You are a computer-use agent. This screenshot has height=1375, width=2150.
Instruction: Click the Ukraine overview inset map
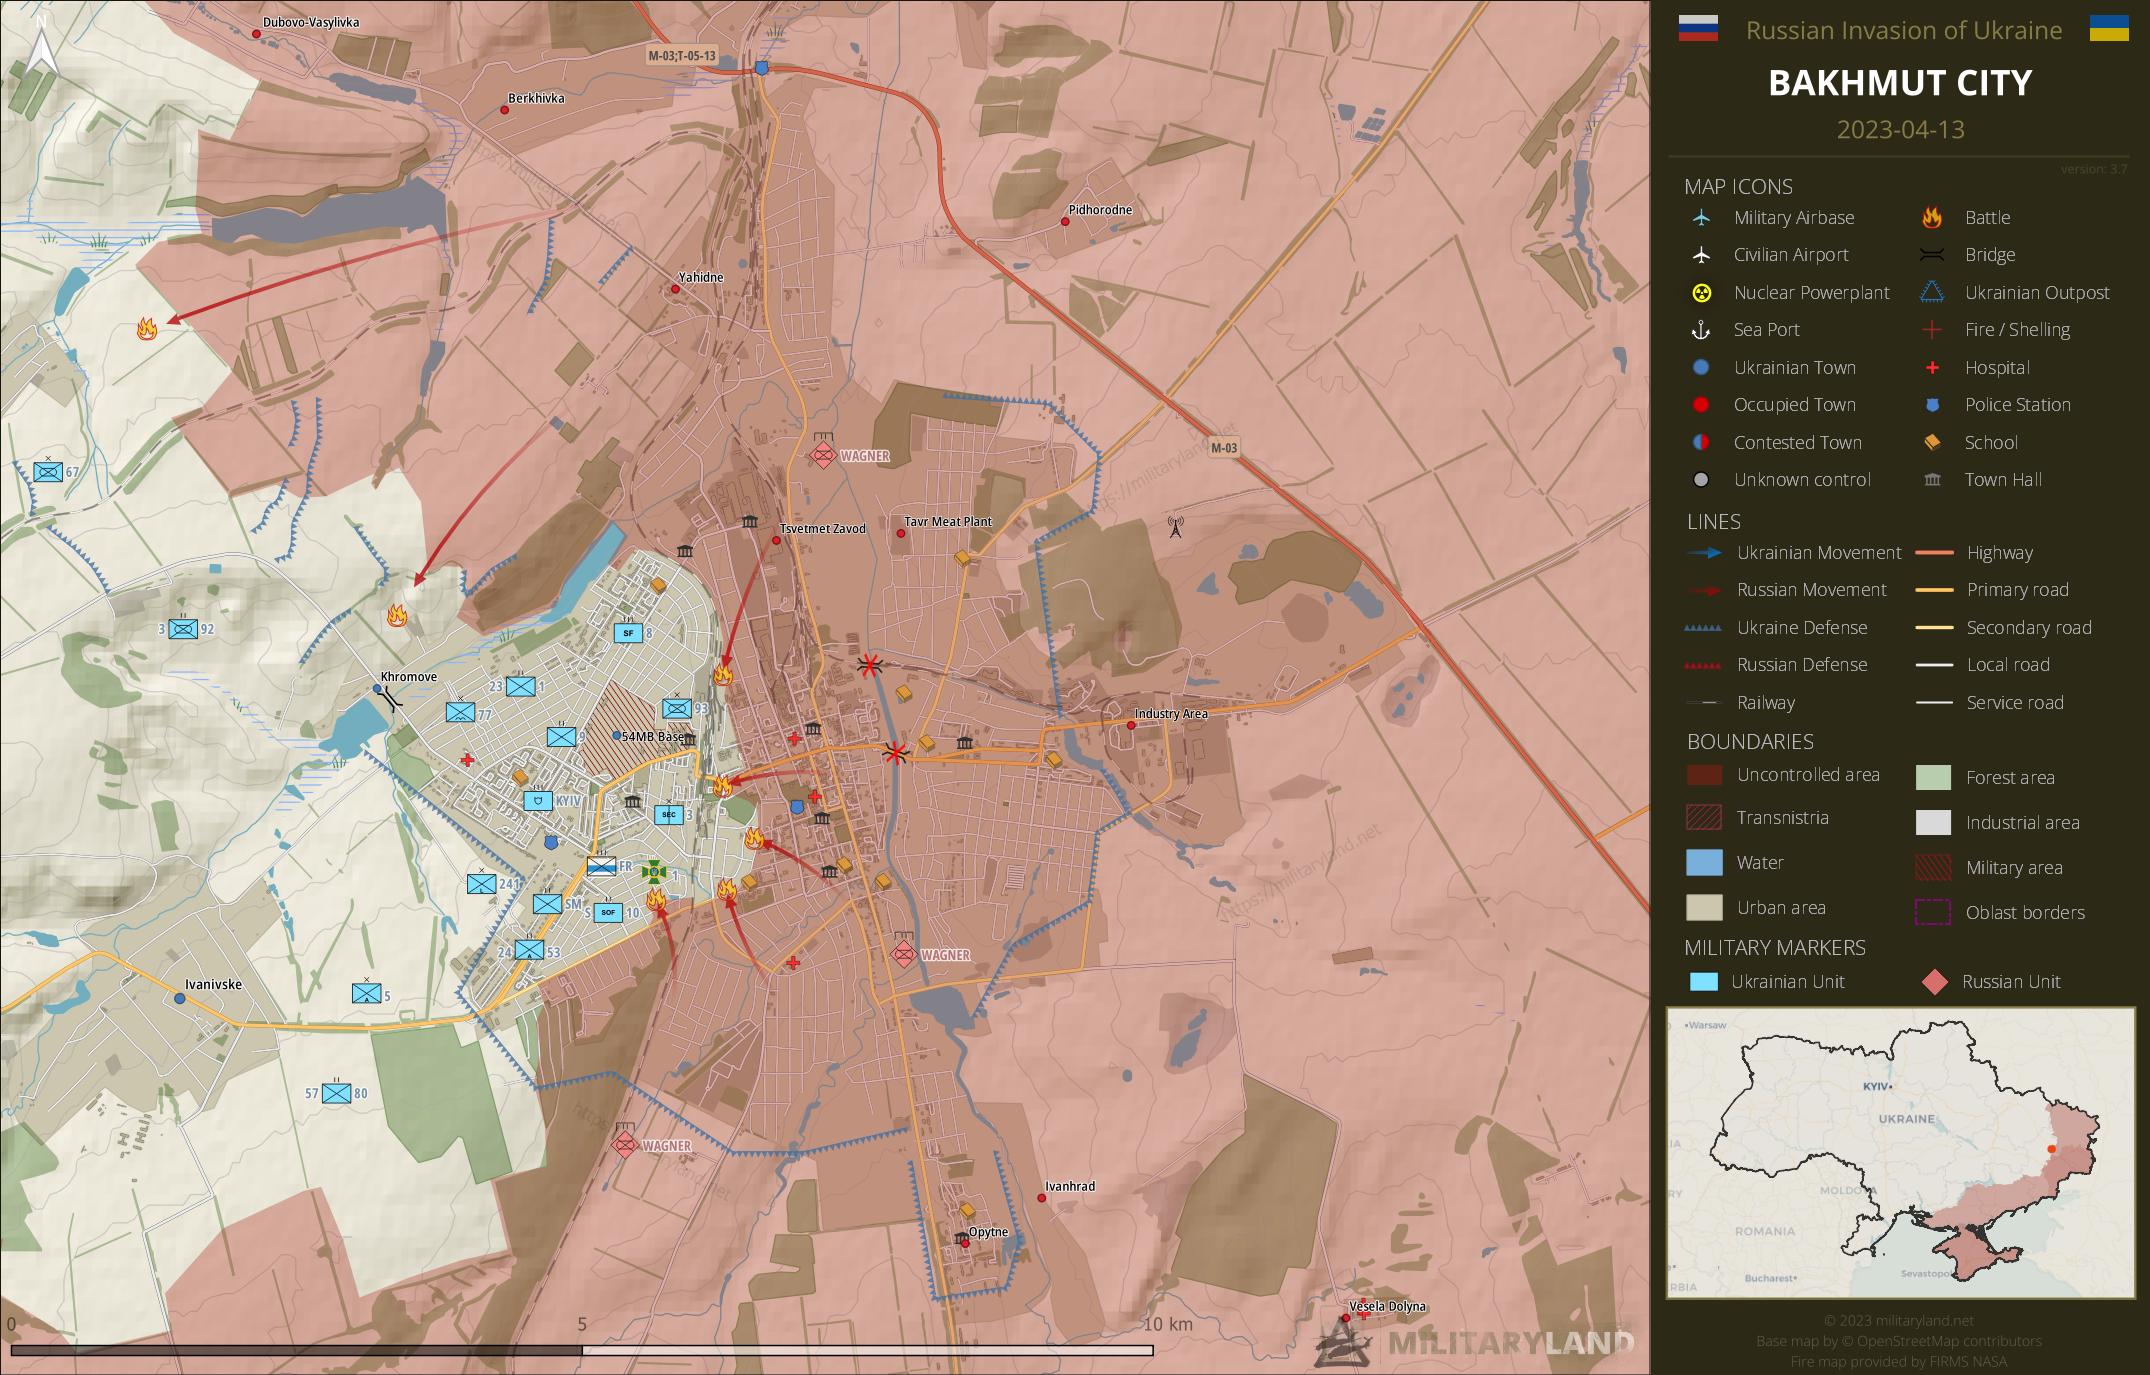1900,1152
